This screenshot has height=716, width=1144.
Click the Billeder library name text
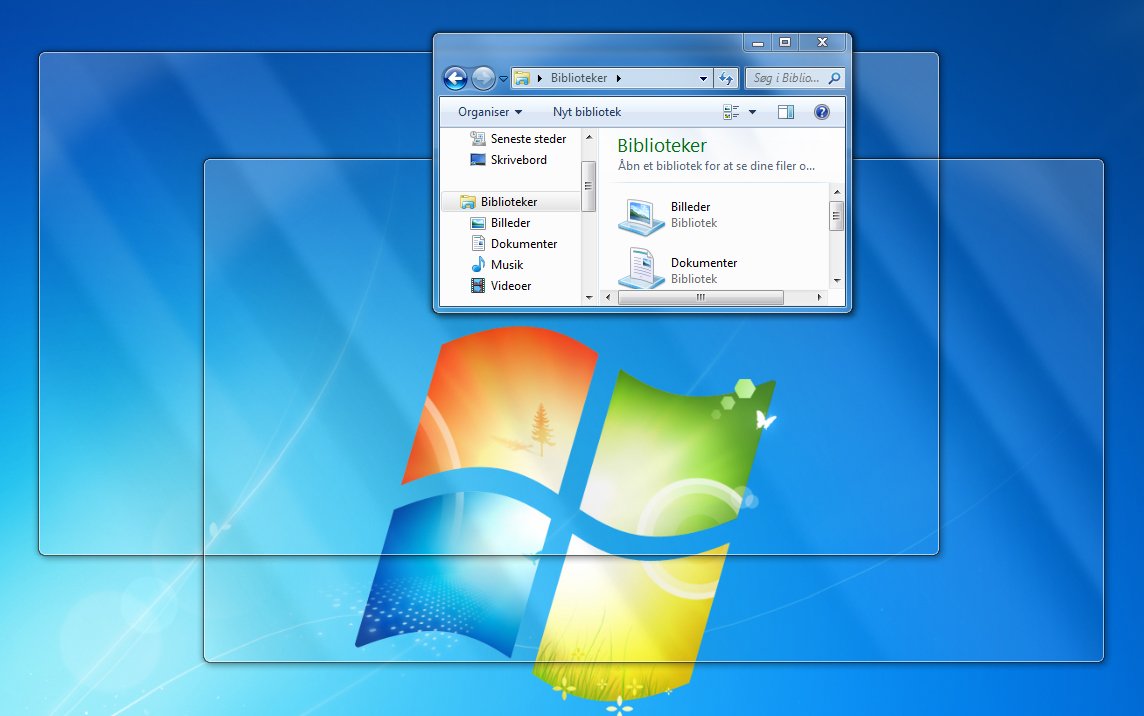690,207
